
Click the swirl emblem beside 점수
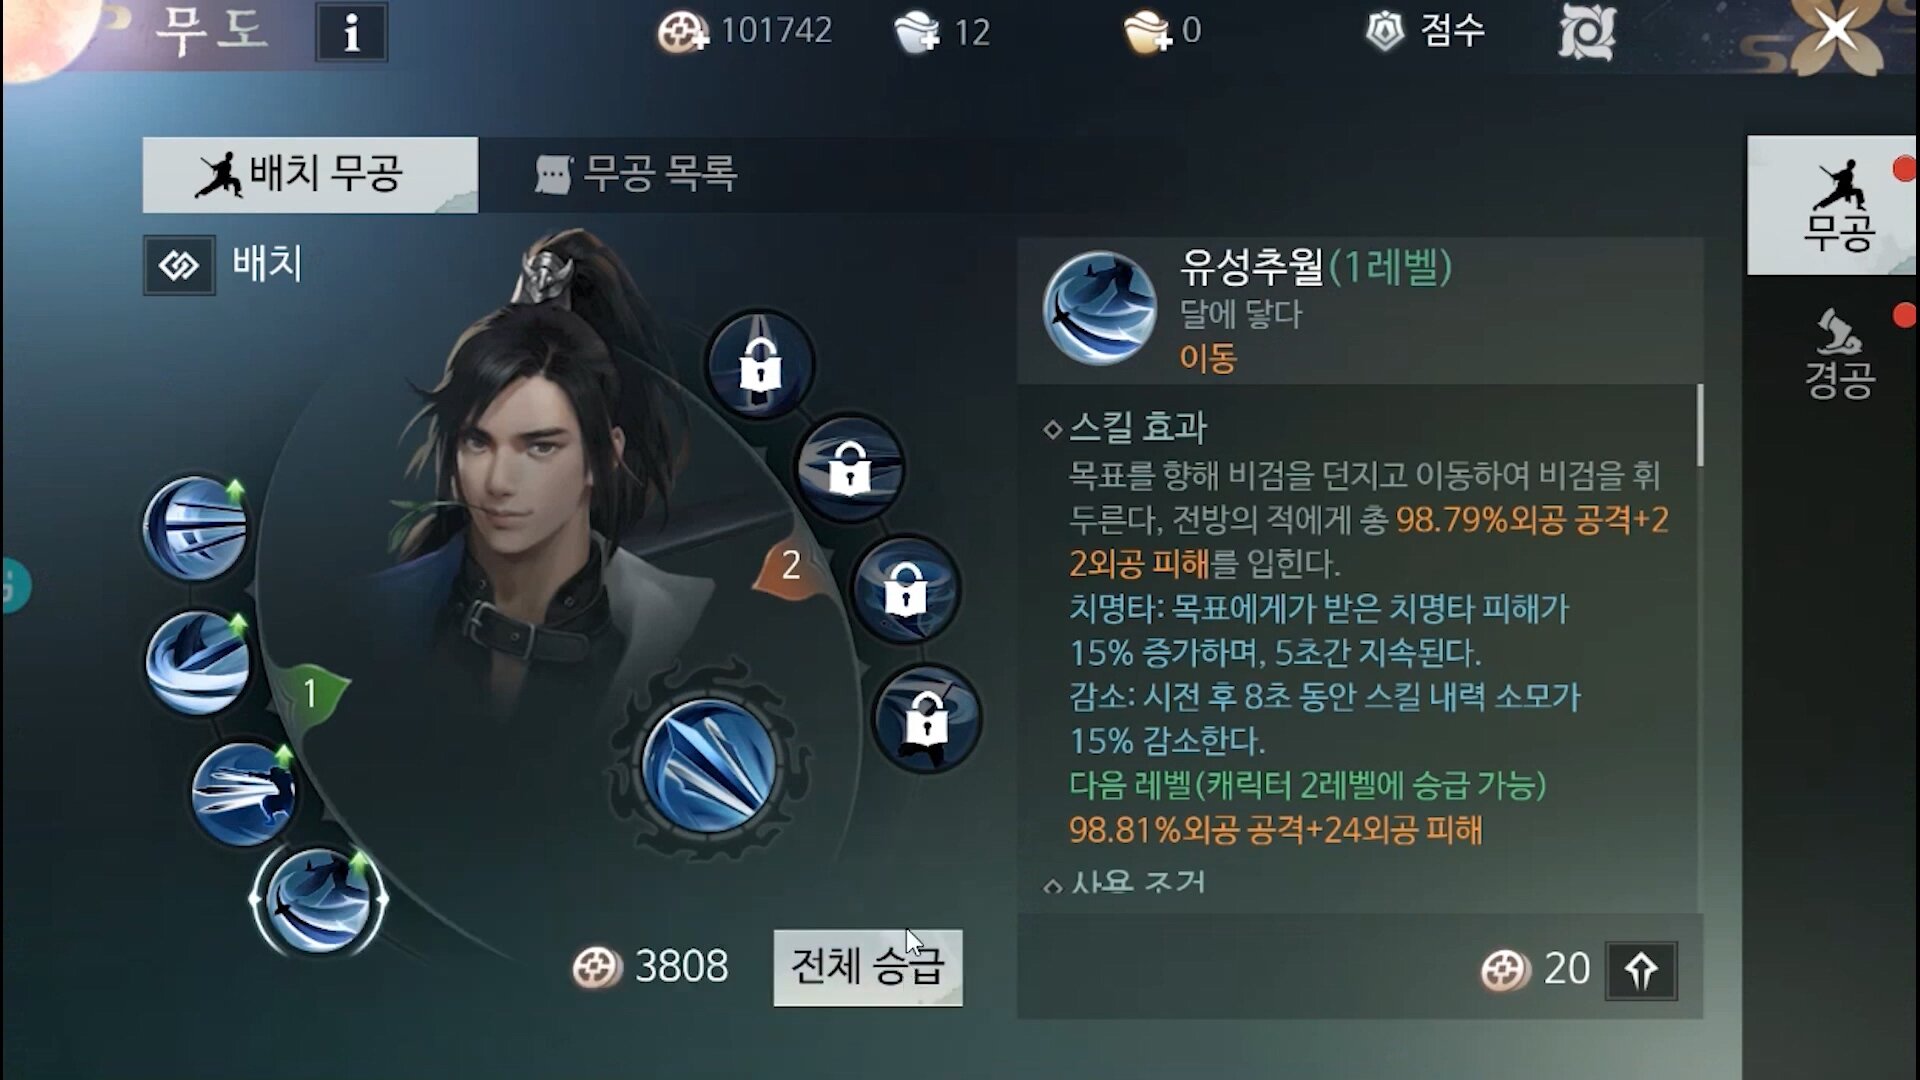click(x=1587, y=31)
